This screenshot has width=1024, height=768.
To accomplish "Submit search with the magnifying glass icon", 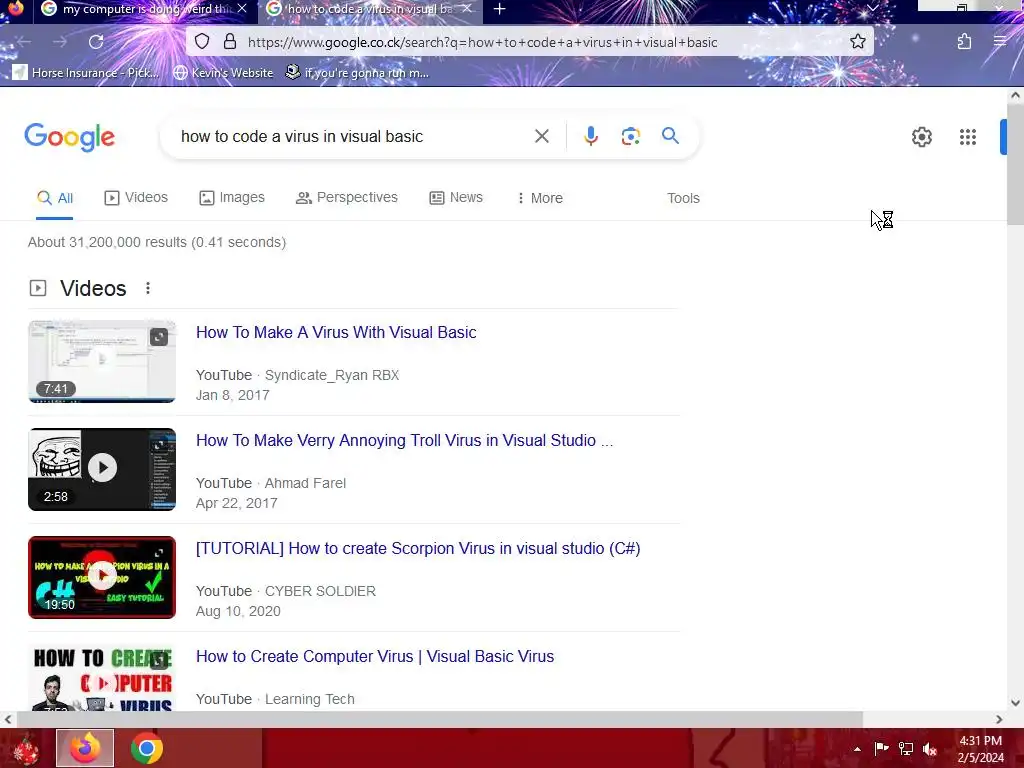I will (x=670, y=136).
